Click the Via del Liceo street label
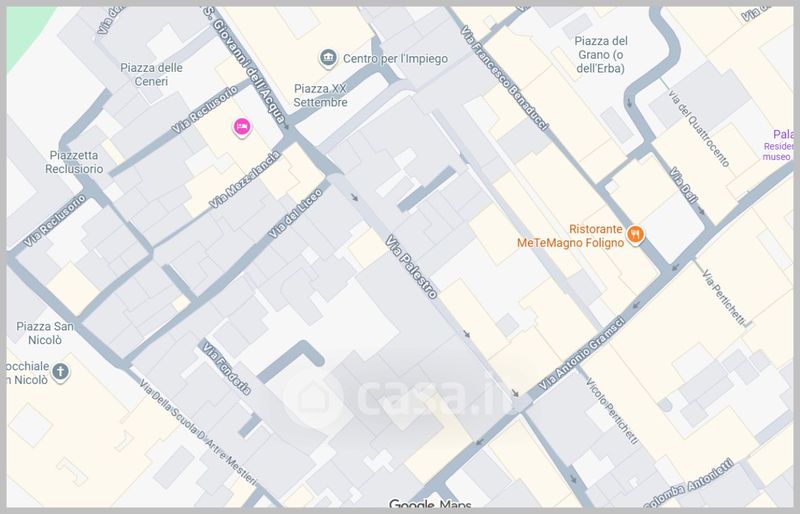This screenshot has width=800, height=514. (295, 213)
